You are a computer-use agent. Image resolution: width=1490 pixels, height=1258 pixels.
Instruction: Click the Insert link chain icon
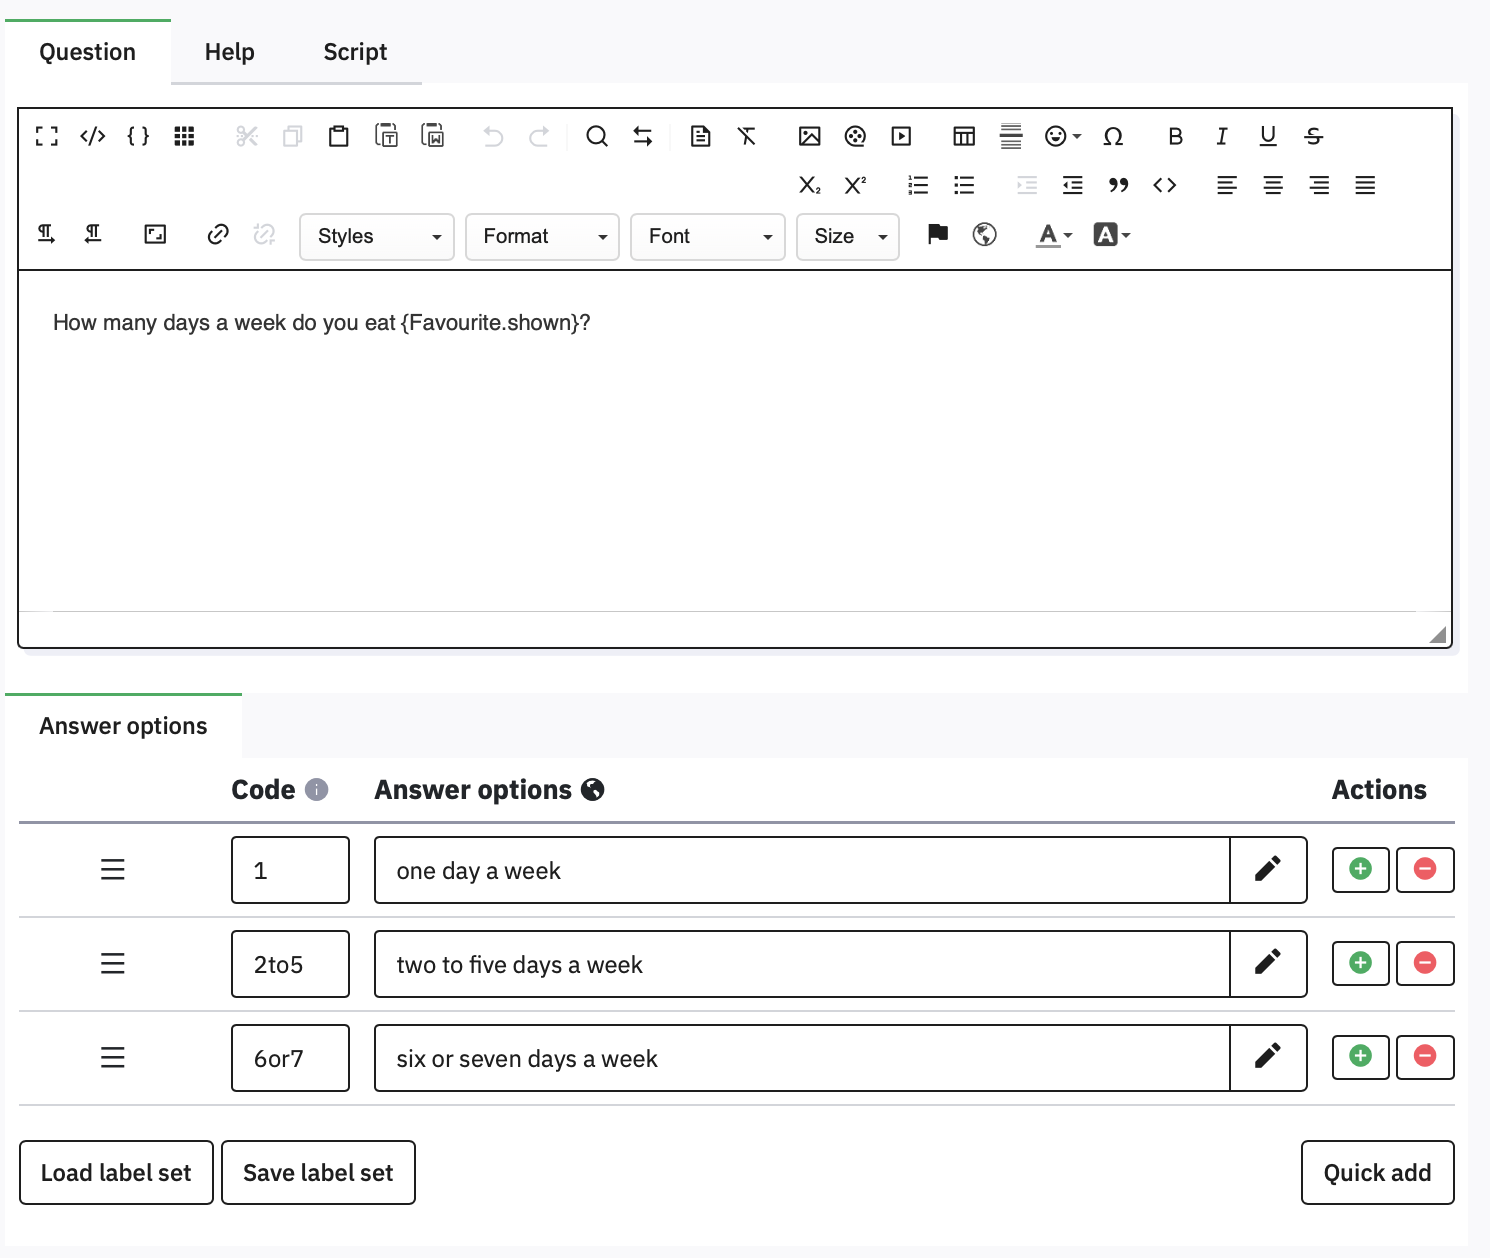[218, 235]
